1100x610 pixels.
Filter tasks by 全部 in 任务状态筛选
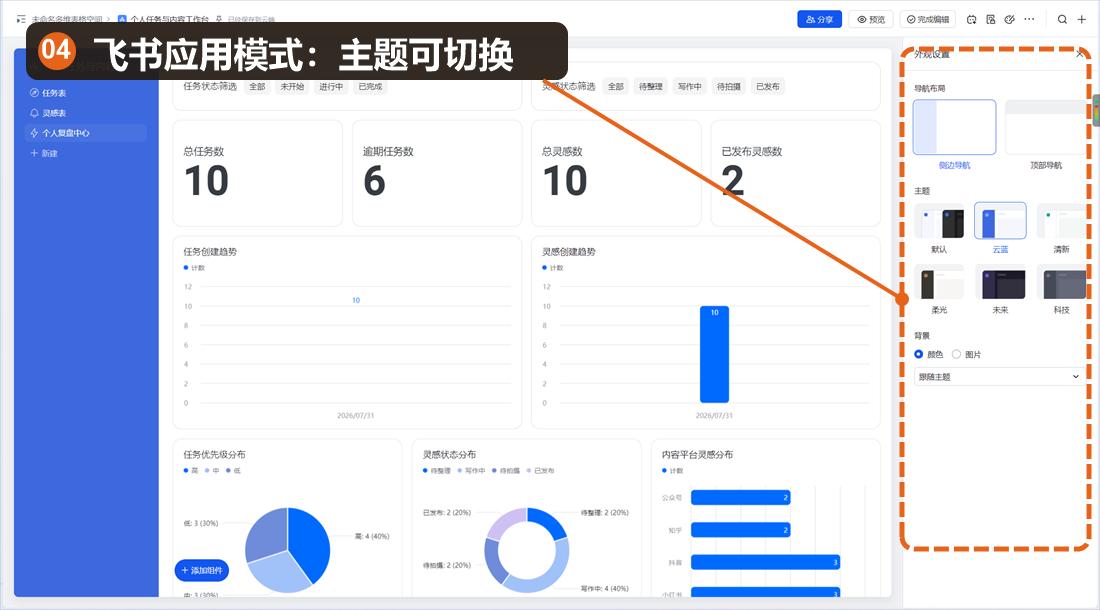[257, 86]
